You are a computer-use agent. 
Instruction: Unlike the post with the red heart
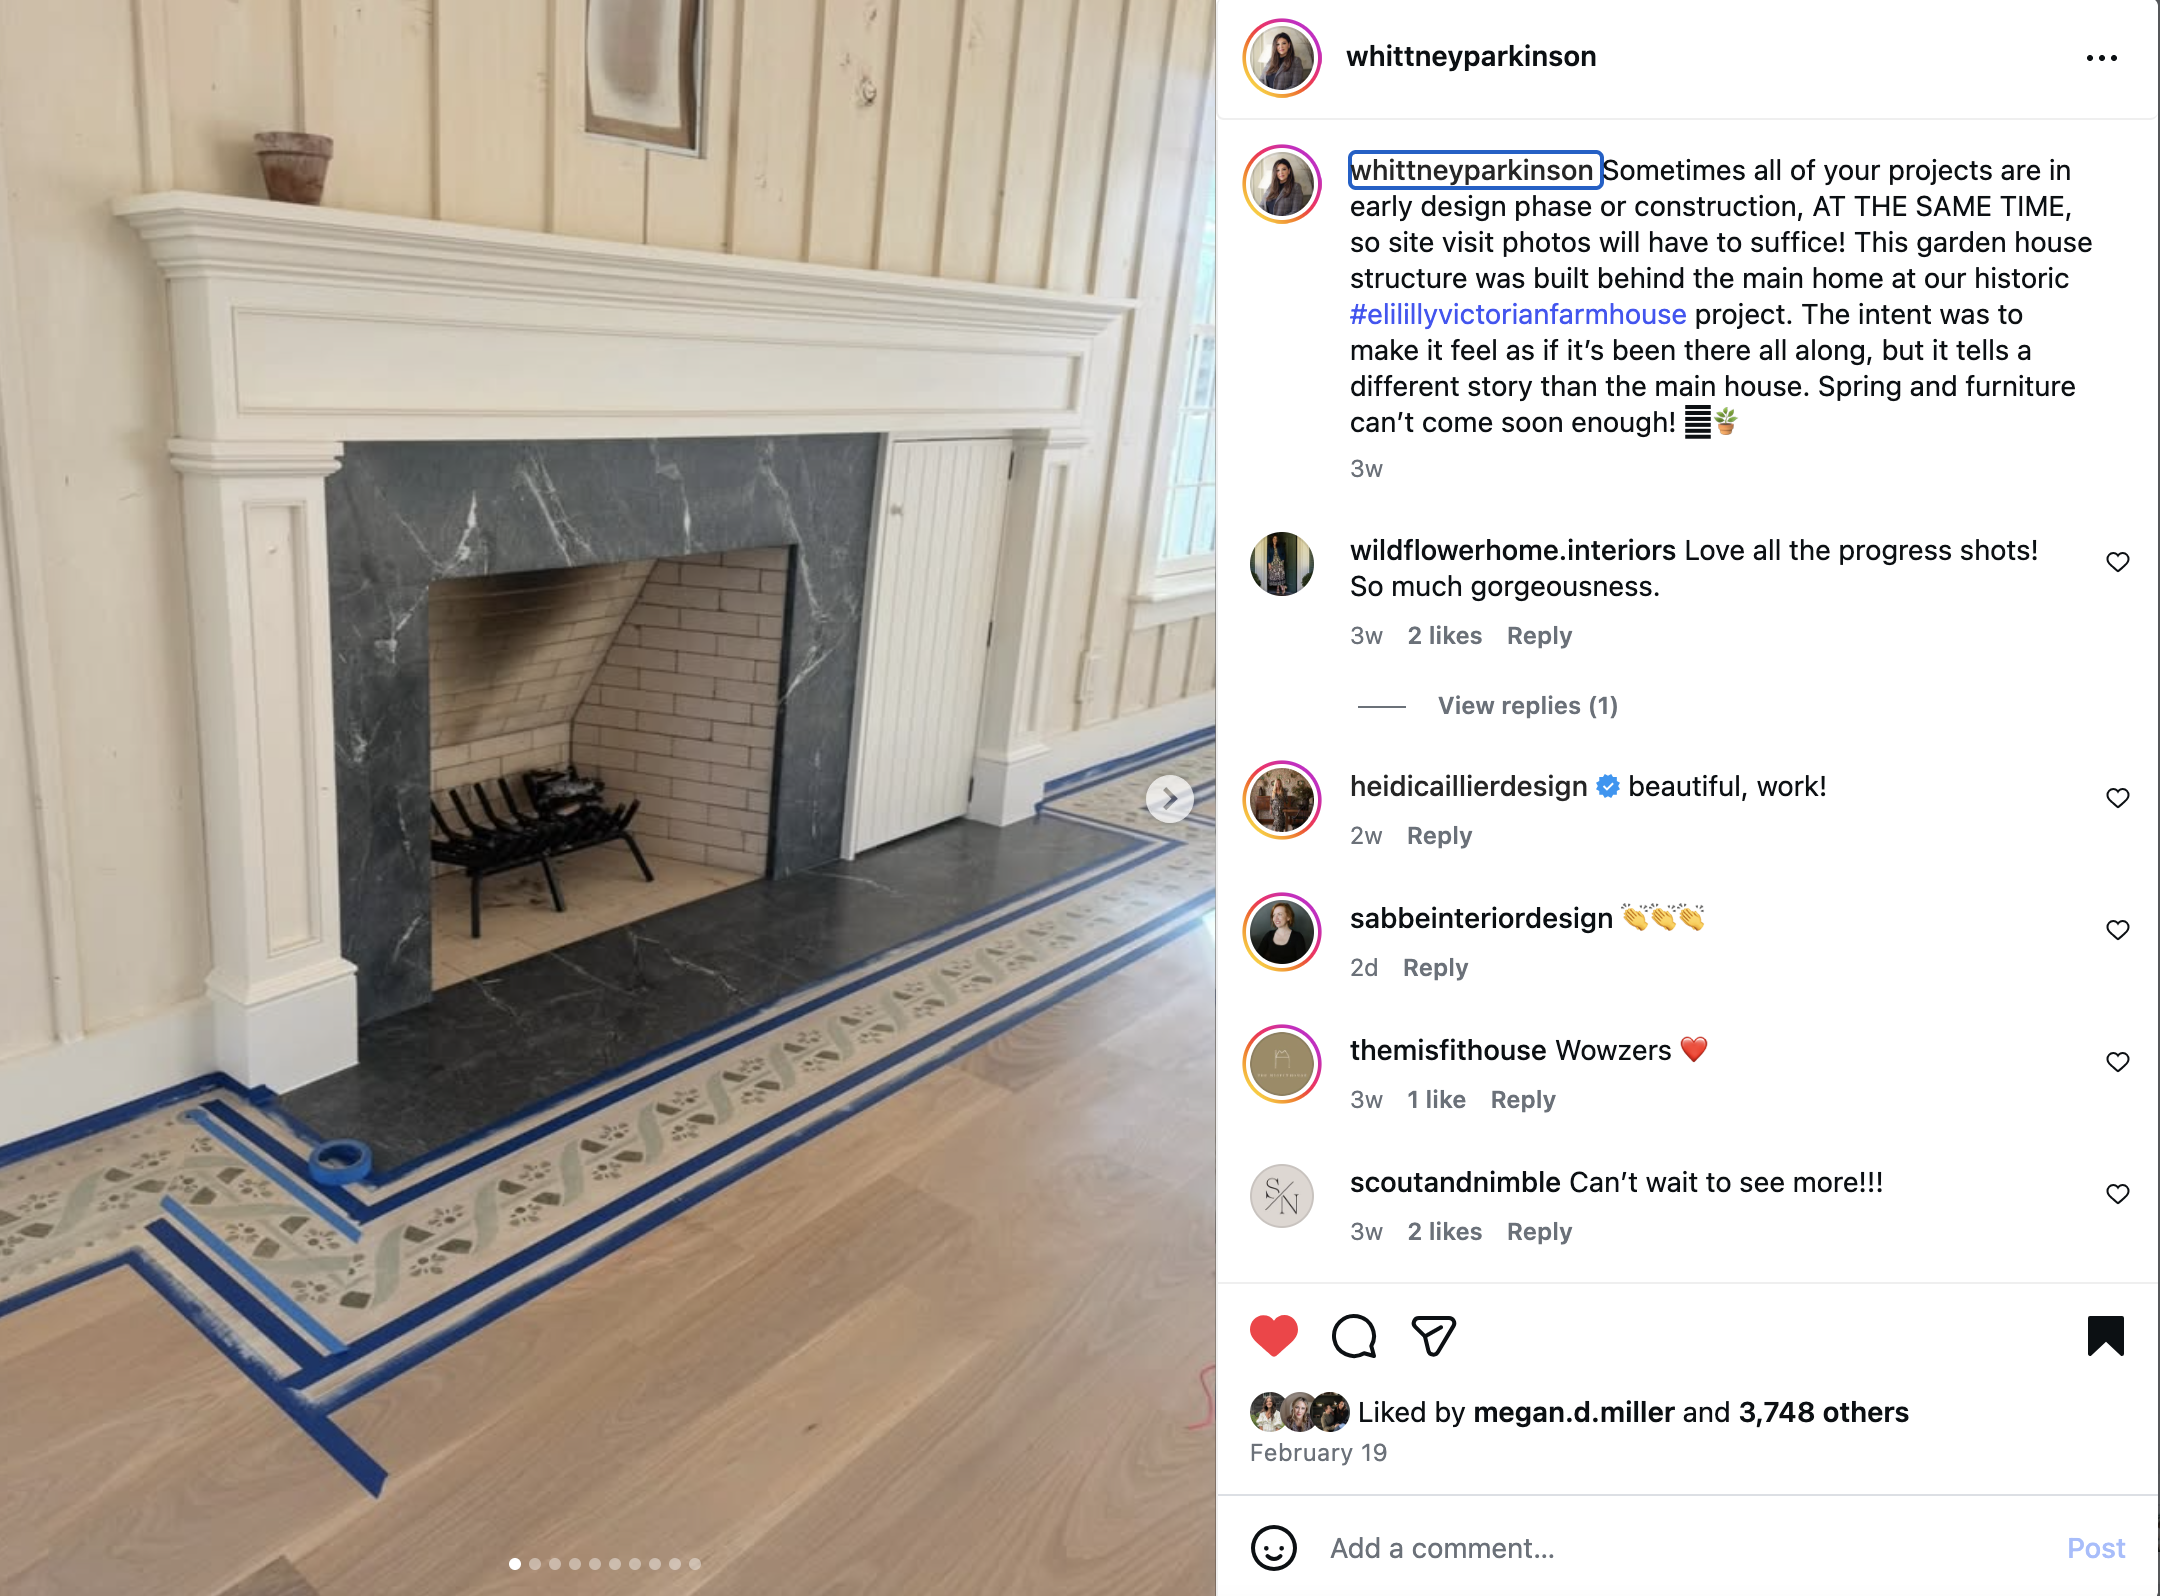1273,1336
